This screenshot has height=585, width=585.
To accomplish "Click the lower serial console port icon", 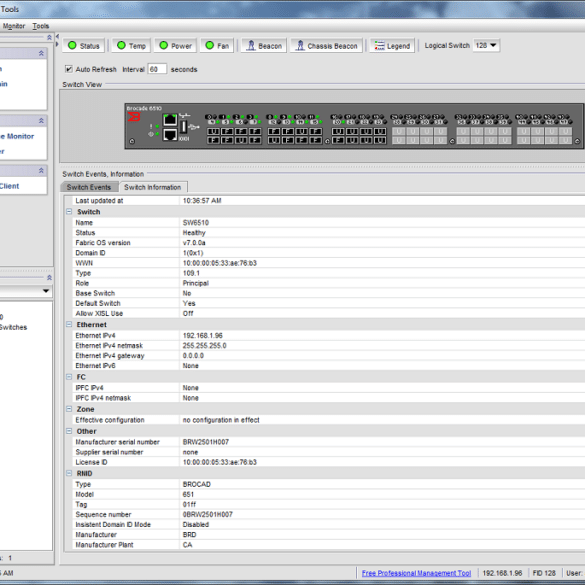I will point(170,135).
